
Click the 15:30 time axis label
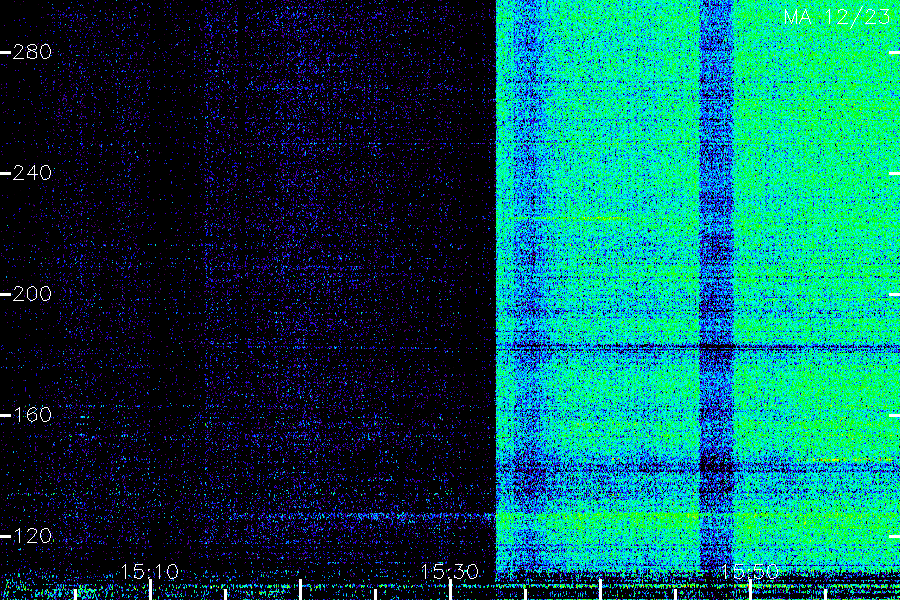point(449,571)
